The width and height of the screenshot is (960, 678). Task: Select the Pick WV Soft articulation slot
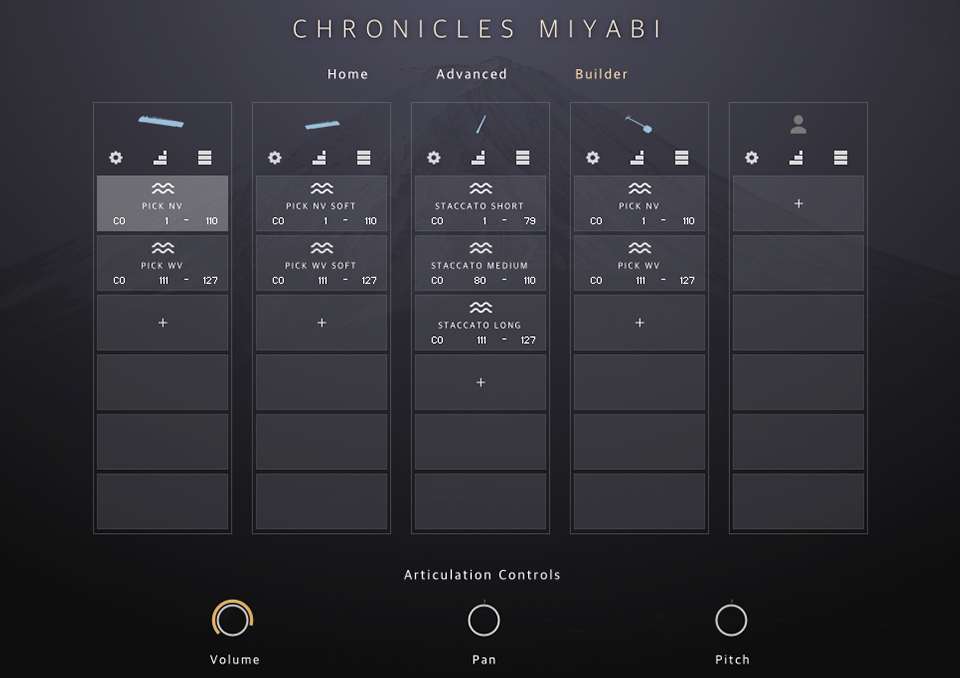[x=321, y=263]
